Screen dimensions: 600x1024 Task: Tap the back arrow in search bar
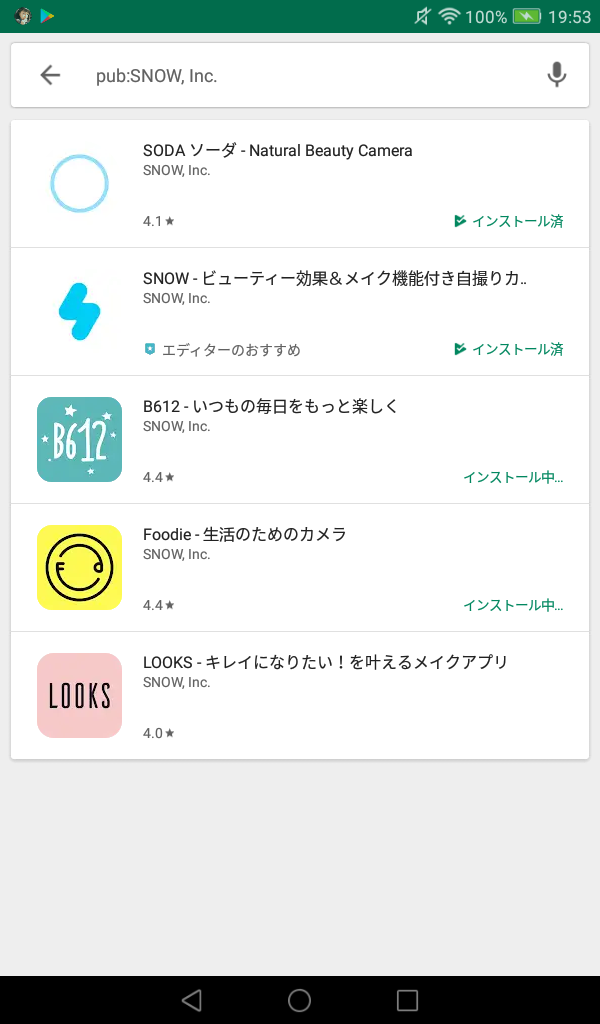(x=50, y=75)
